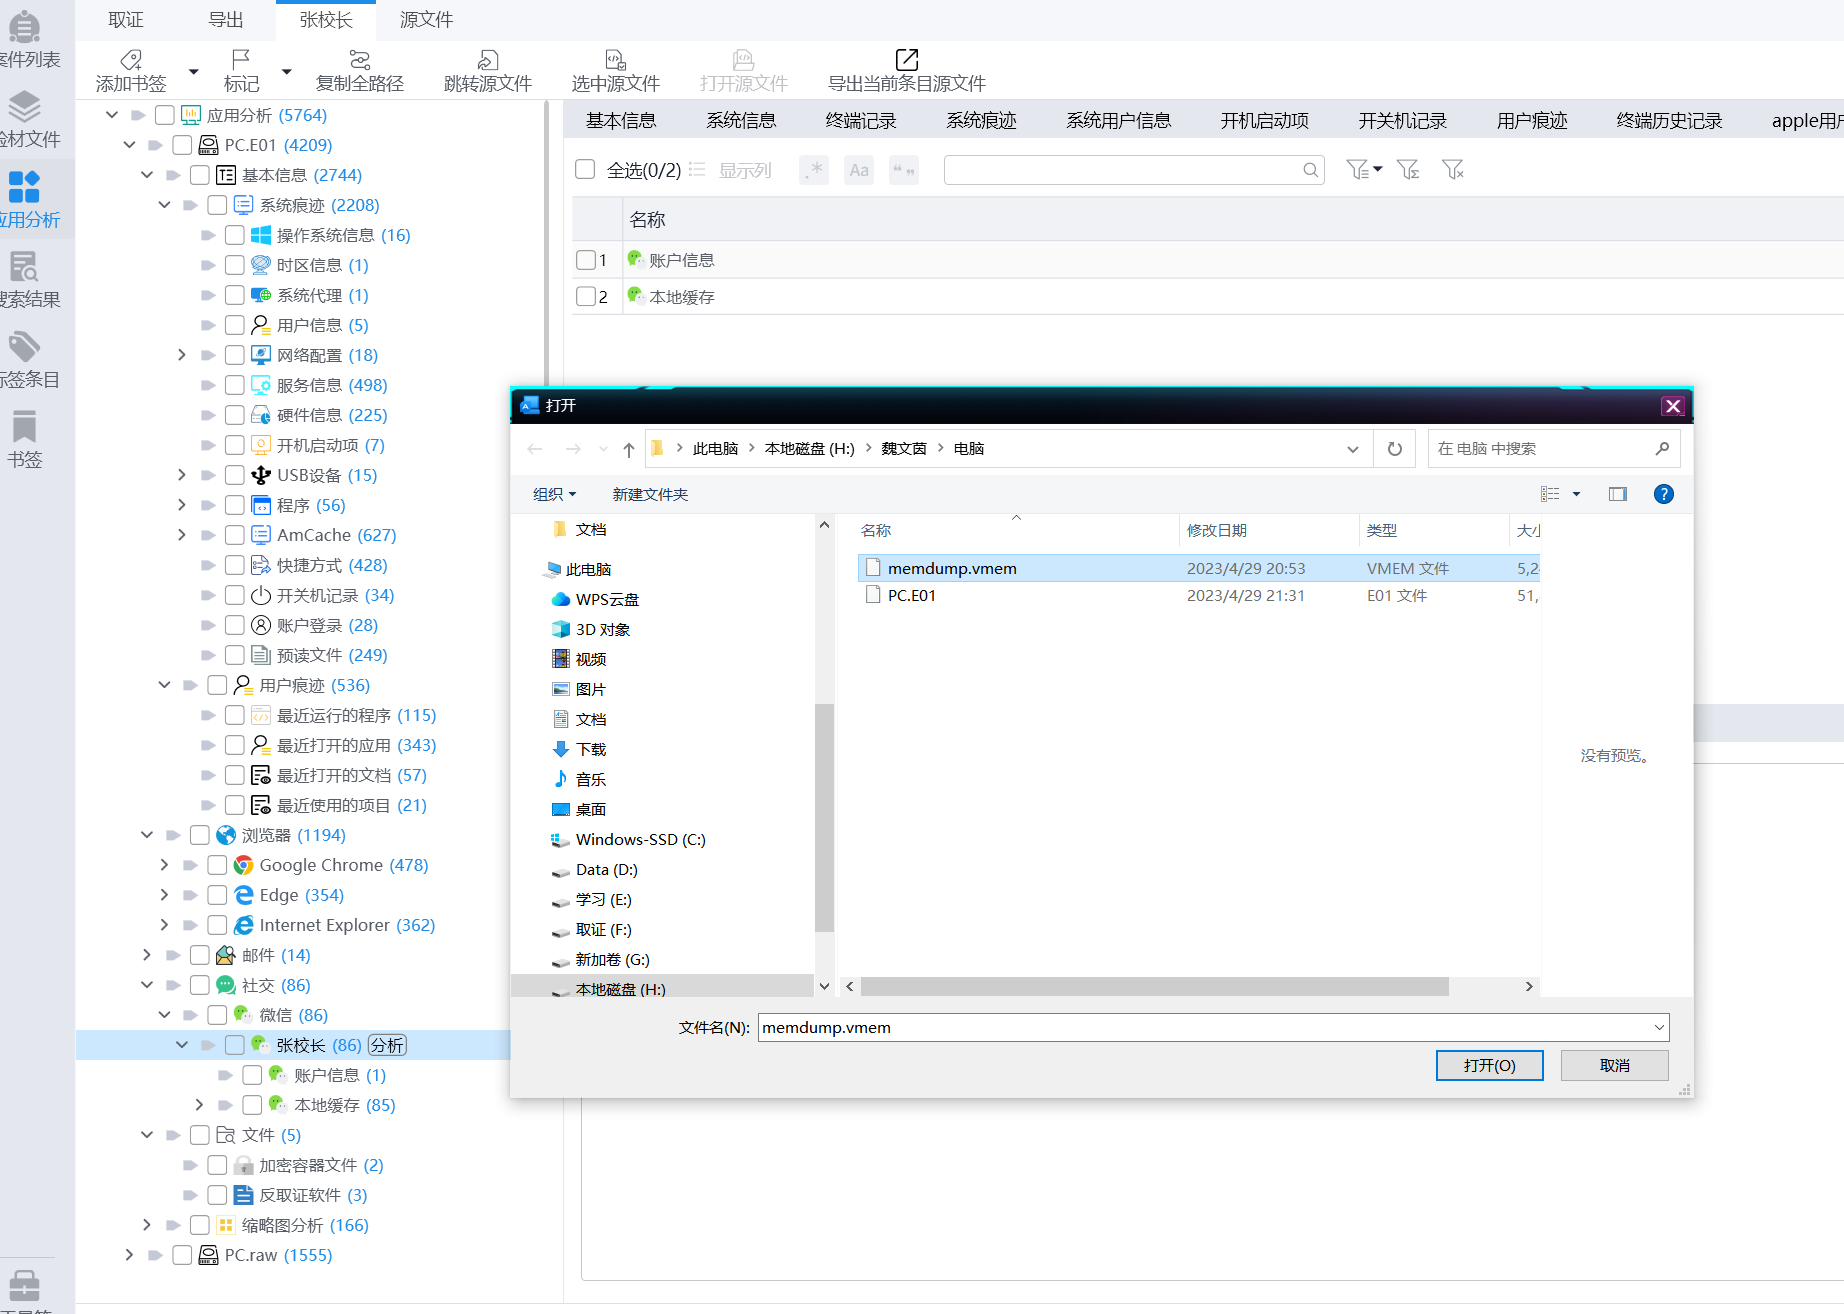Viewport: 1844px width, 1314px height.
Task: Check the box for row 2 本地缓存
Action: (x=586, y=297)
